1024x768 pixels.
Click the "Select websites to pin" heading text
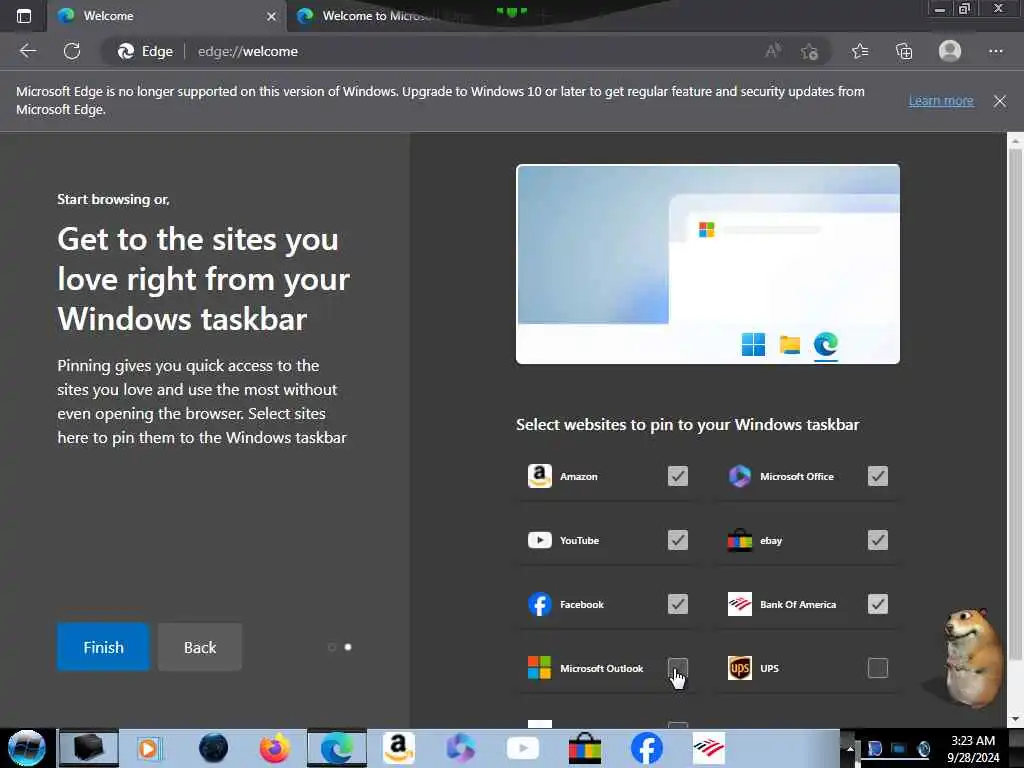688,424
